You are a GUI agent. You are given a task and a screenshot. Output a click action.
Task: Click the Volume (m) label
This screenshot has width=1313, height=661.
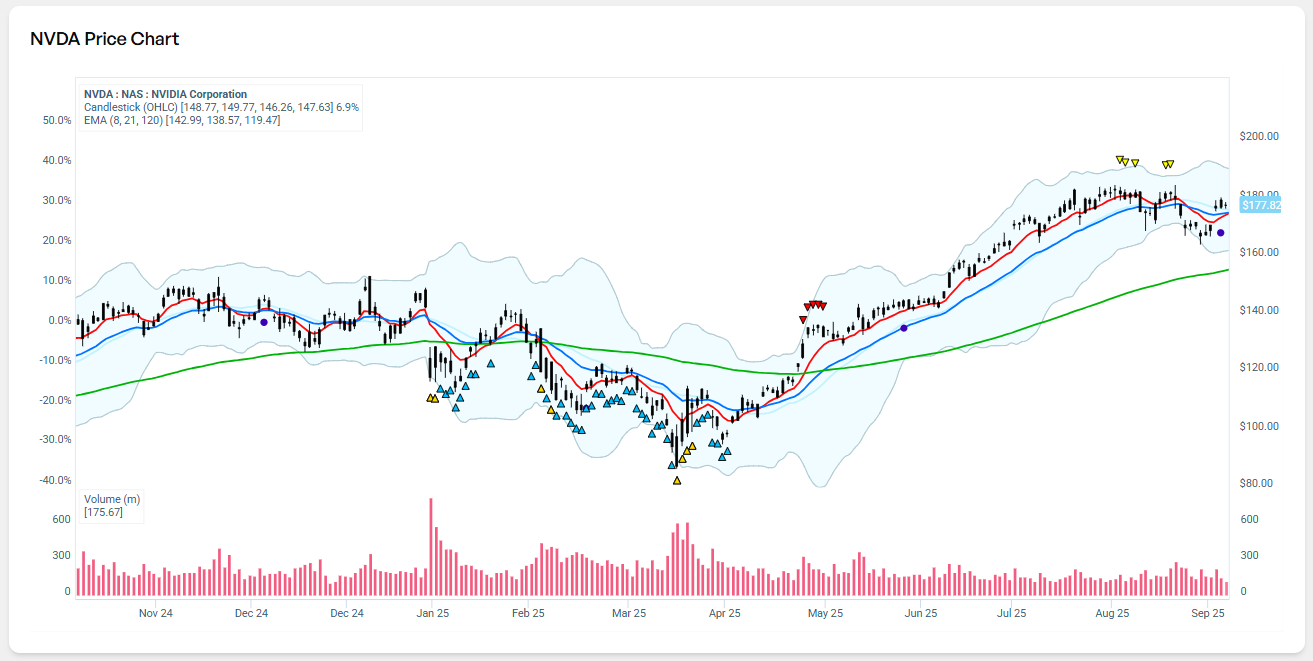coord(112,499)
